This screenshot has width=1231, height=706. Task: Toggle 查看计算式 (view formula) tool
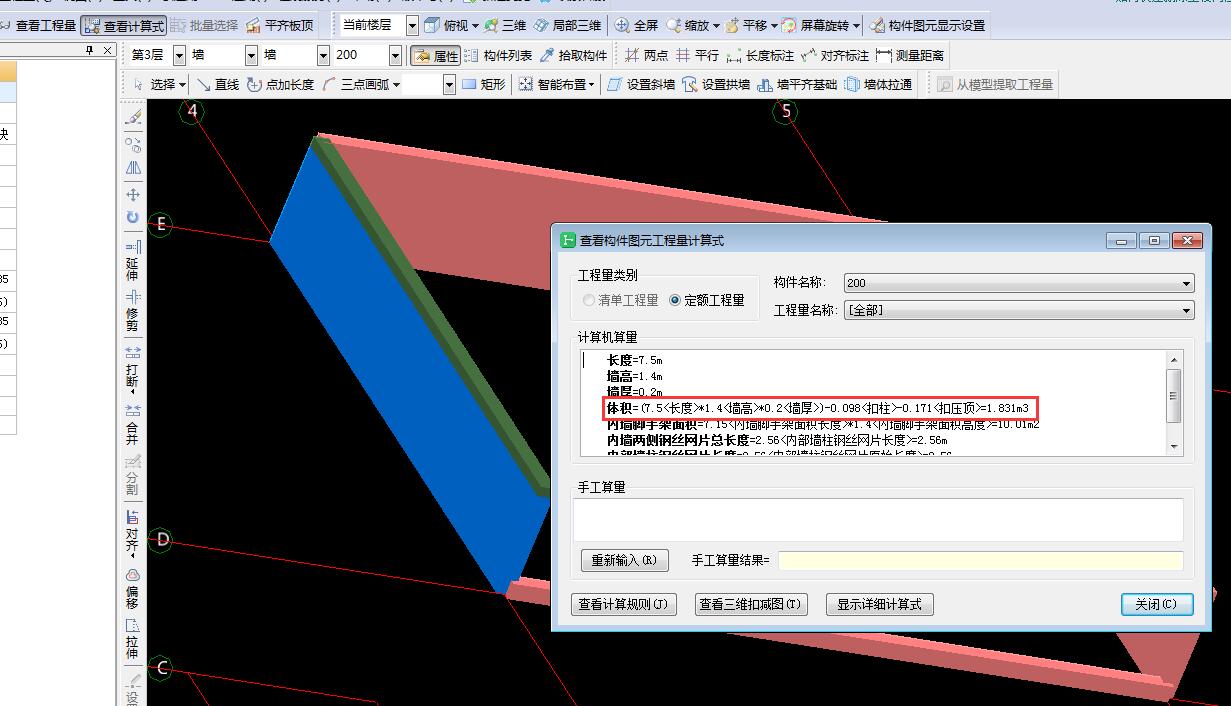coord(123,25)
